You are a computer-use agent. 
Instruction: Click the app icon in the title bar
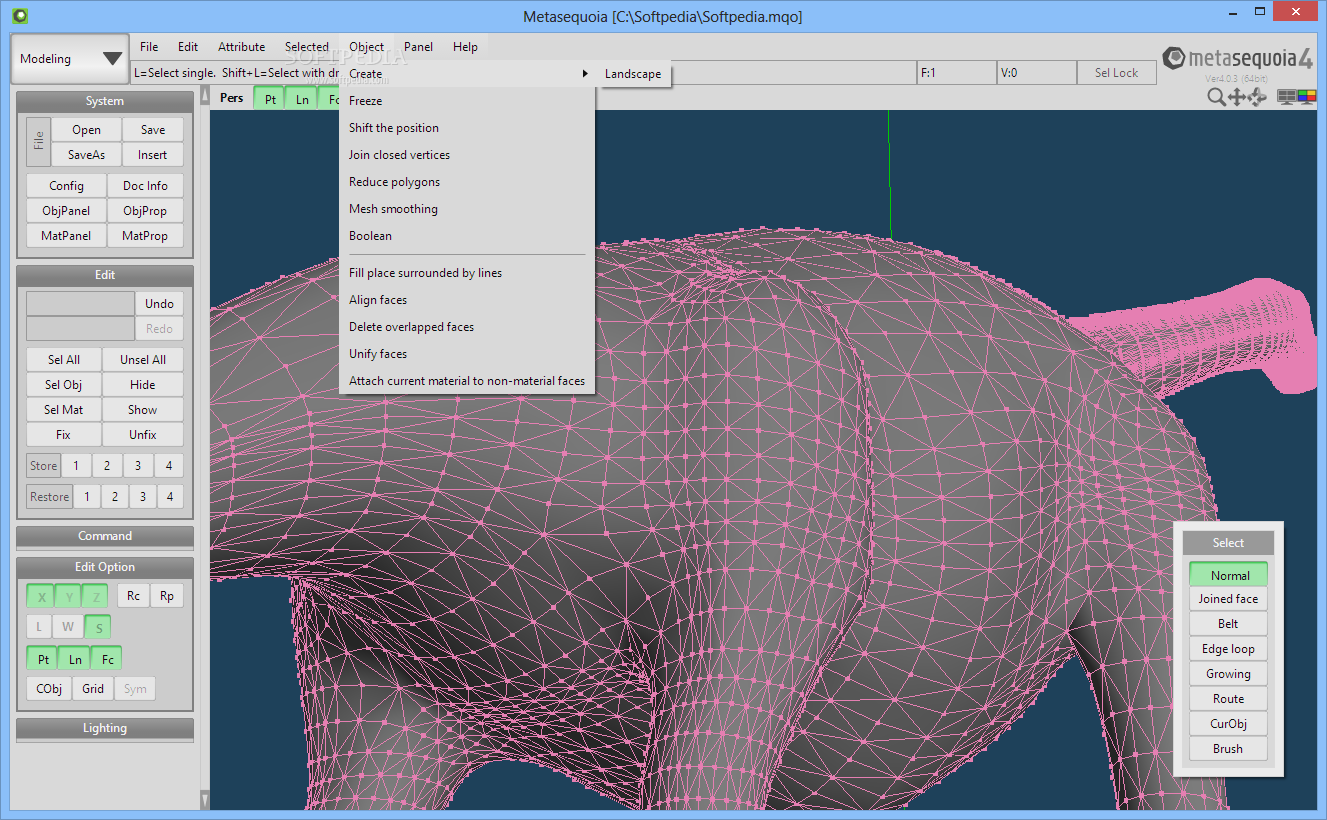coord(21,16)
